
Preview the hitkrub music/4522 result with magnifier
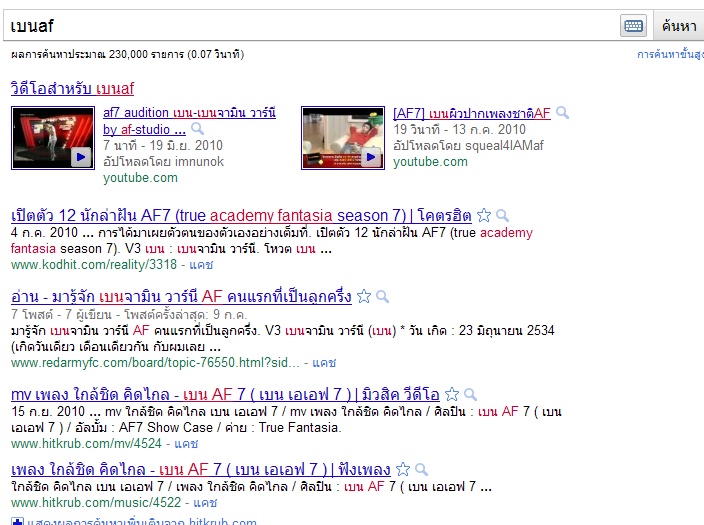[x=421, y=469]
